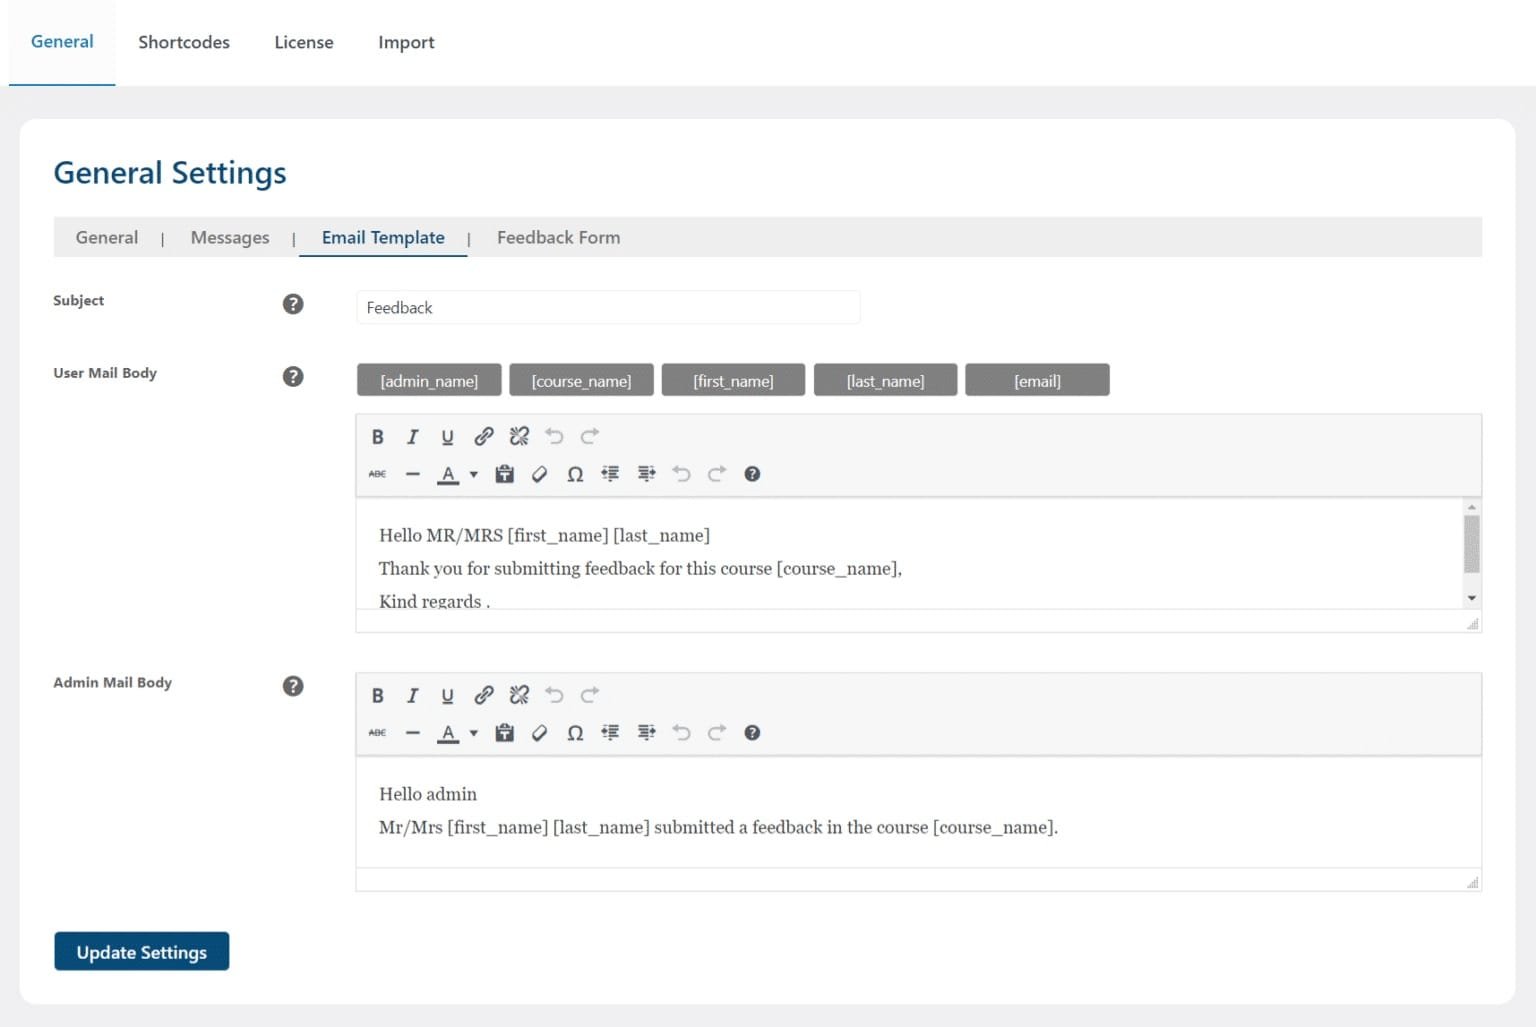Click second-row Undo in Admin Mail Body editor
Screen dimensions: 1536x1027
point(681,733)
